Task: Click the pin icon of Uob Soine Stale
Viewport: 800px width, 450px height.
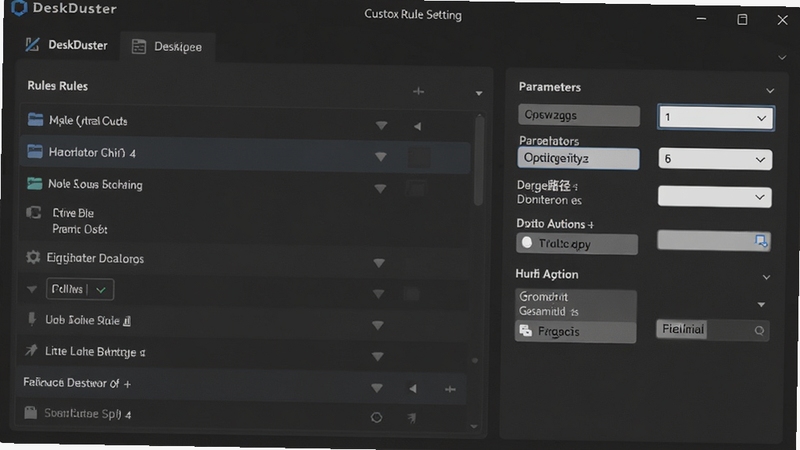Action: (x=32, y=319)
